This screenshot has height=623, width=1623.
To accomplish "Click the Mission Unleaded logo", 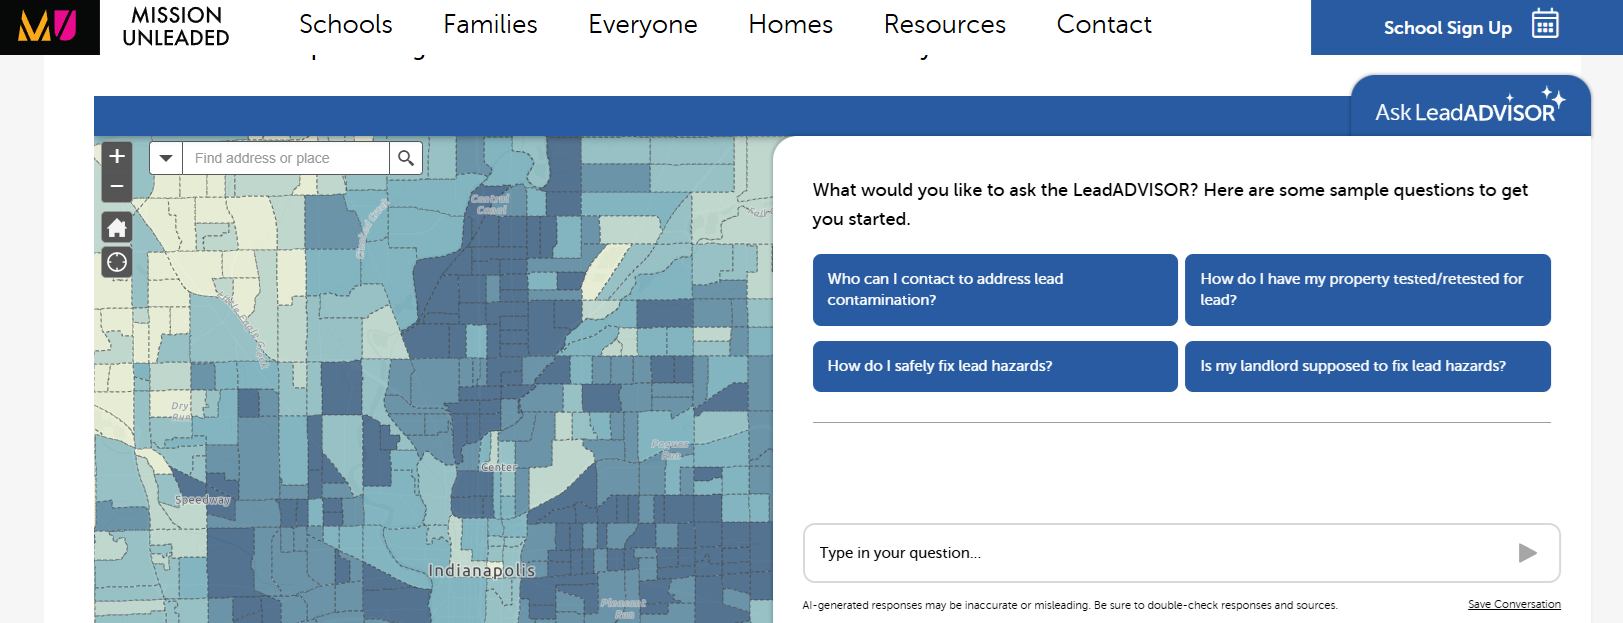I will coord(48,26).
